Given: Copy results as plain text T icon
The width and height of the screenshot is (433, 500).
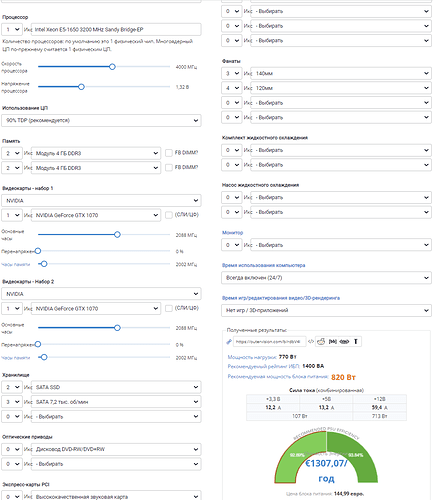Looking at the screenshot, I should click(x=356, y=342).
